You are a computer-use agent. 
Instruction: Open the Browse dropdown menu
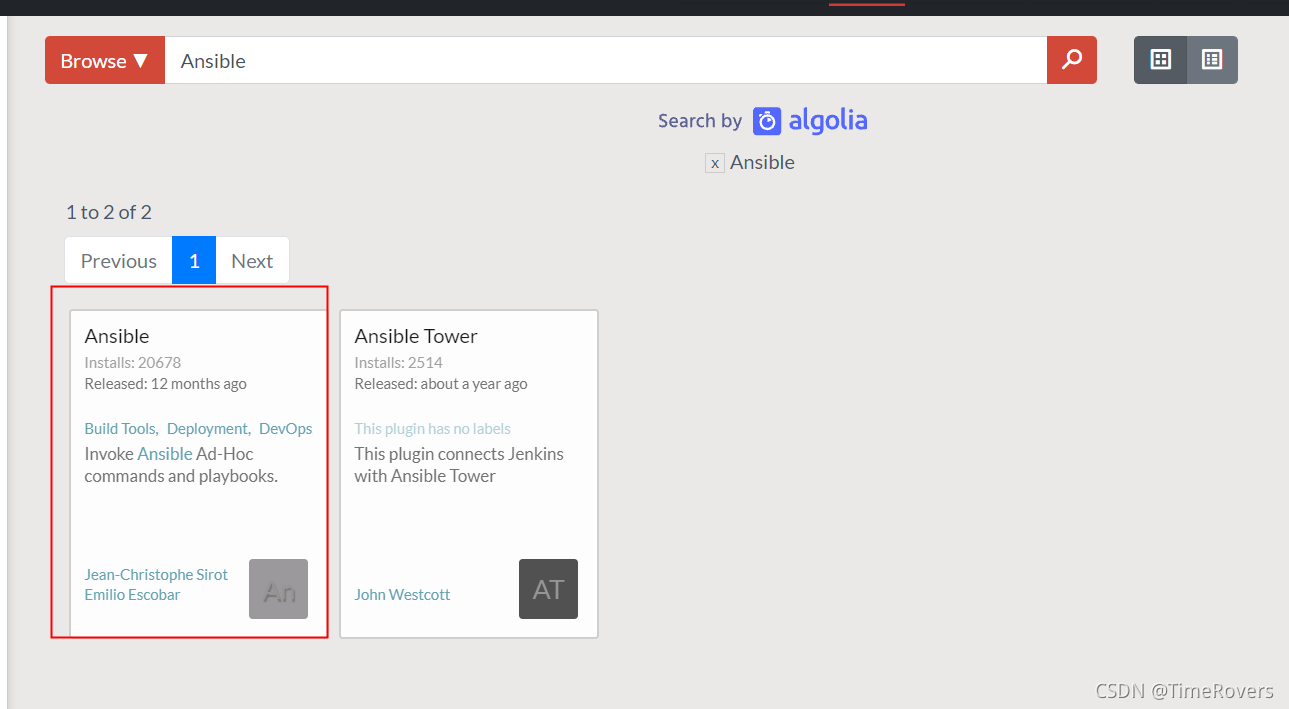[105, 60]
